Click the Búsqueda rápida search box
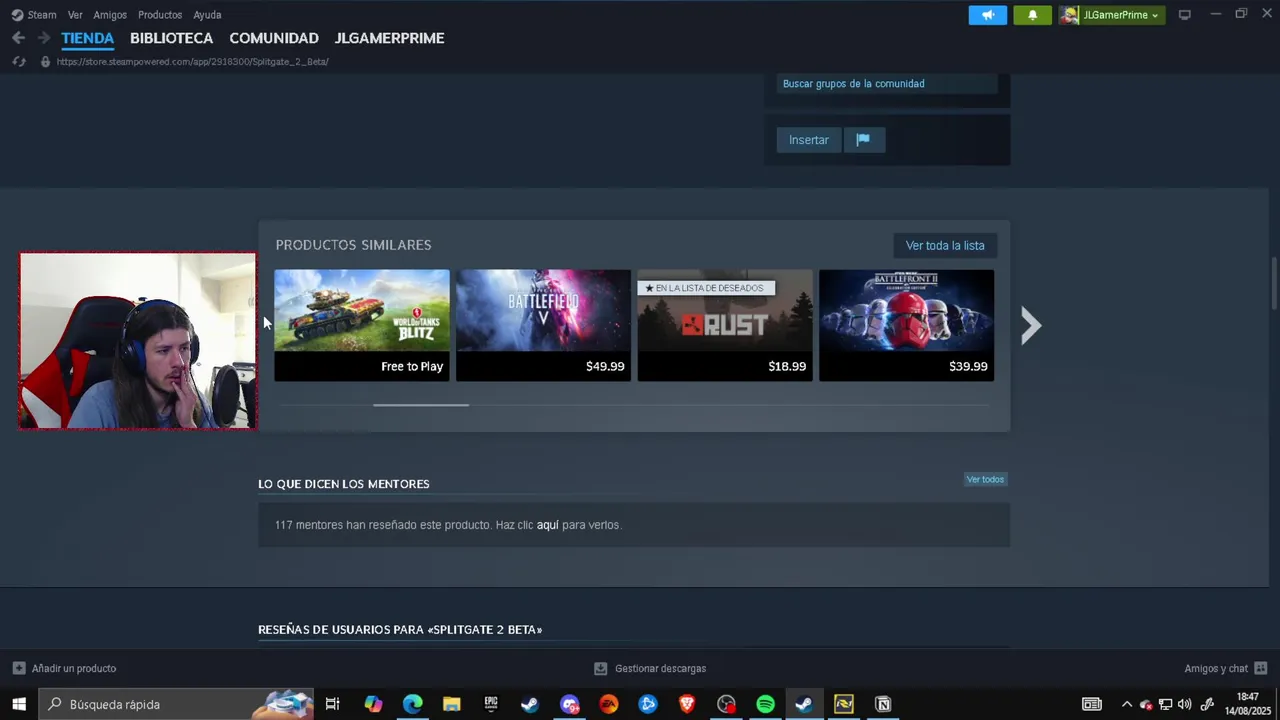Screen dimensions: 1280x720 coord(176,704)
